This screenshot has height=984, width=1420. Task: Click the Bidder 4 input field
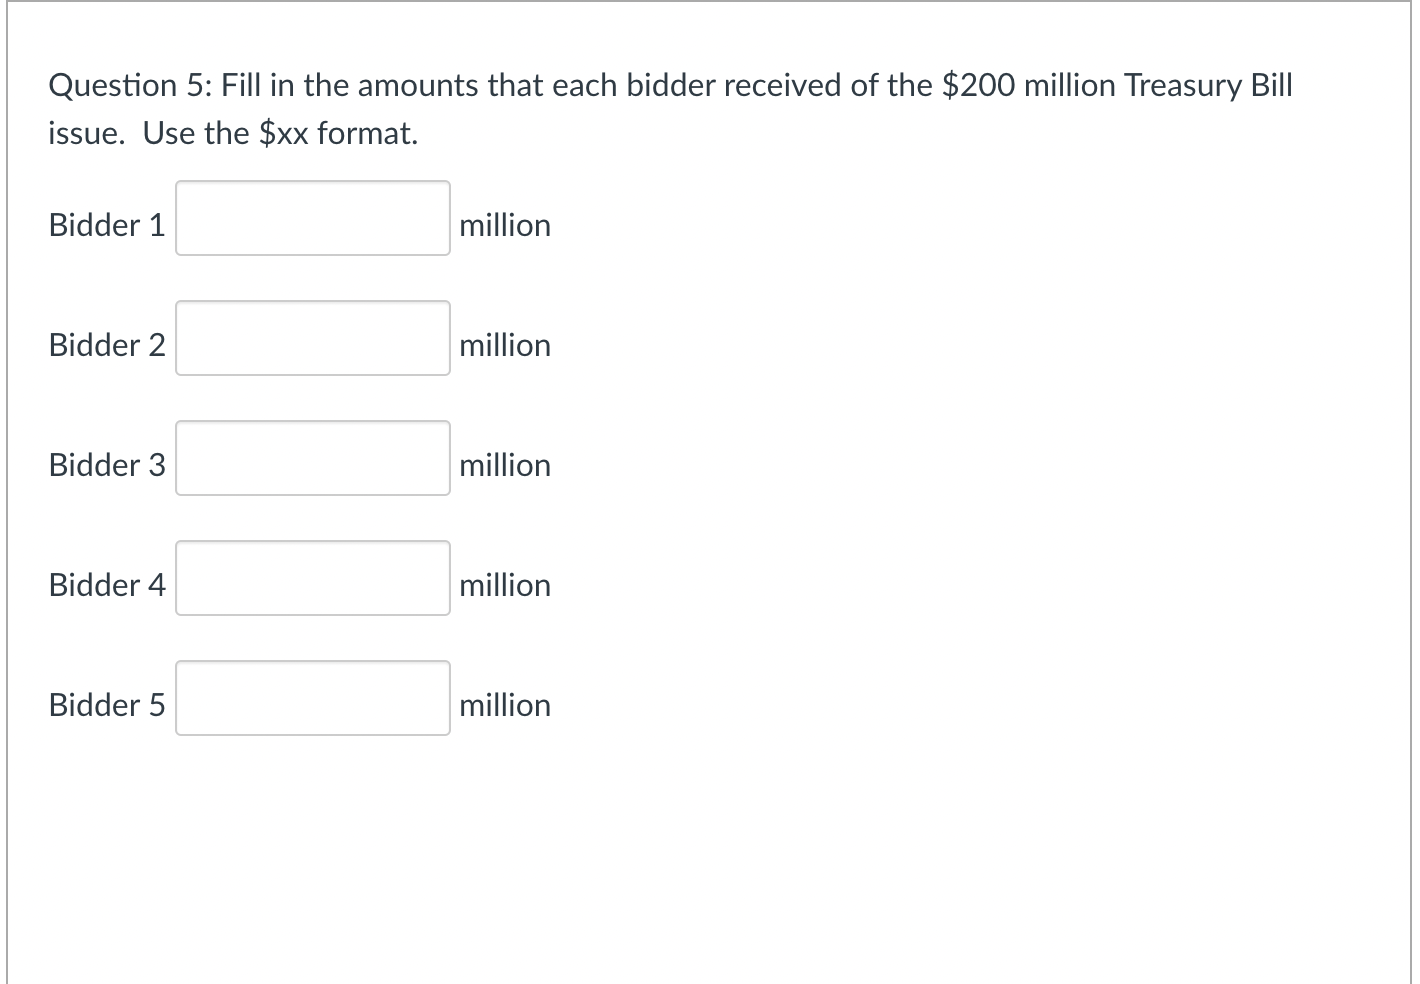312,578
